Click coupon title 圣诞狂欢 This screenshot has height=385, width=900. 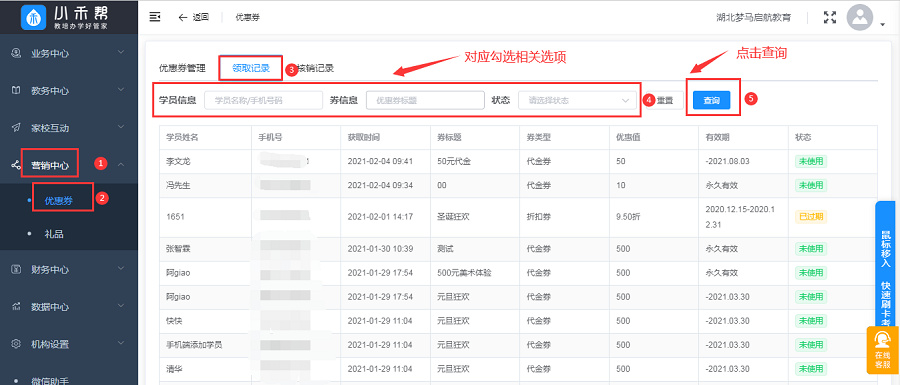(x=454, y=217)
